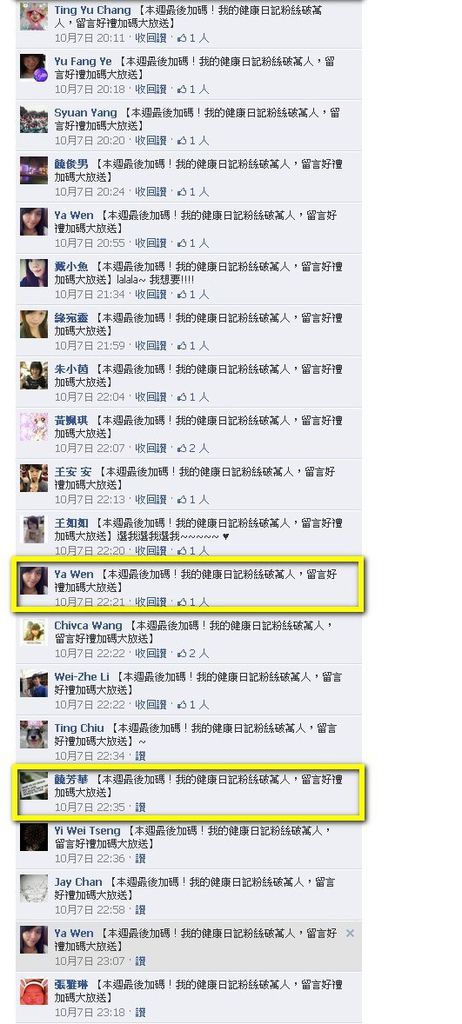Open Syuan Yang's profile link
The height and width of the screenshot is (1024, 462).
86,113
